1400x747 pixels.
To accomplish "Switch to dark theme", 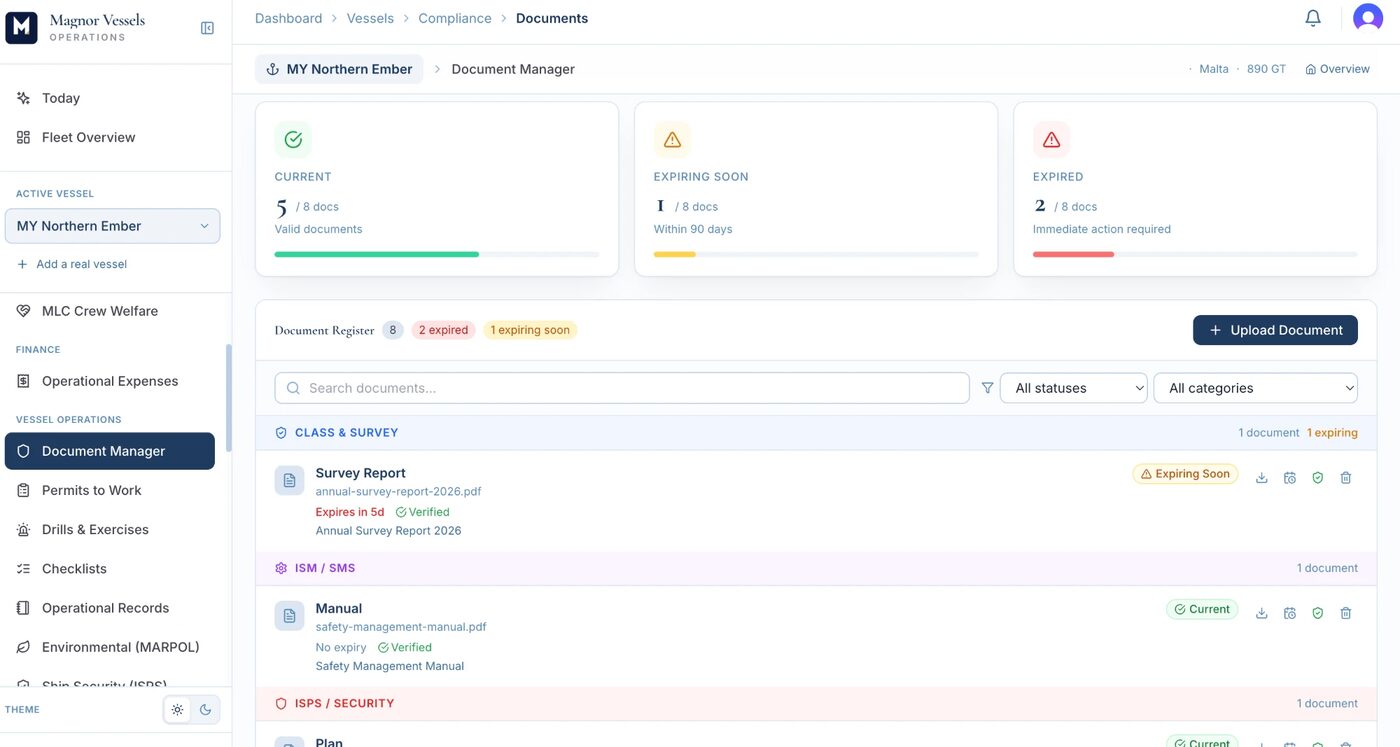I will [x=205, y=710].
